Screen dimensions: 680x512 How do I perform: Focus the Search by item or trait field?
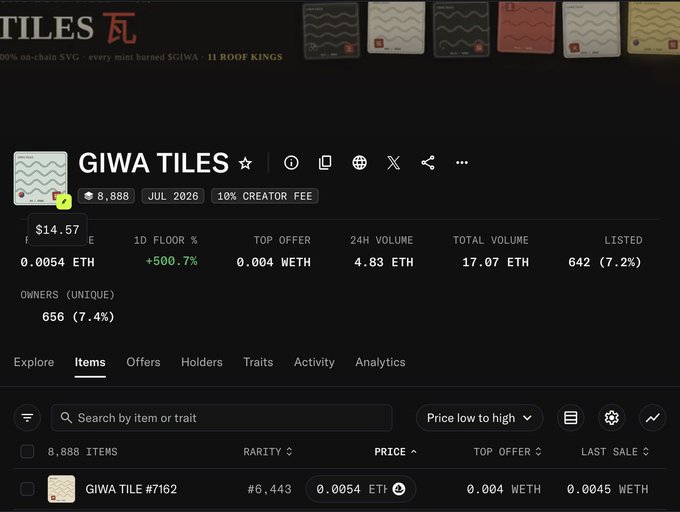pos(222,418)
